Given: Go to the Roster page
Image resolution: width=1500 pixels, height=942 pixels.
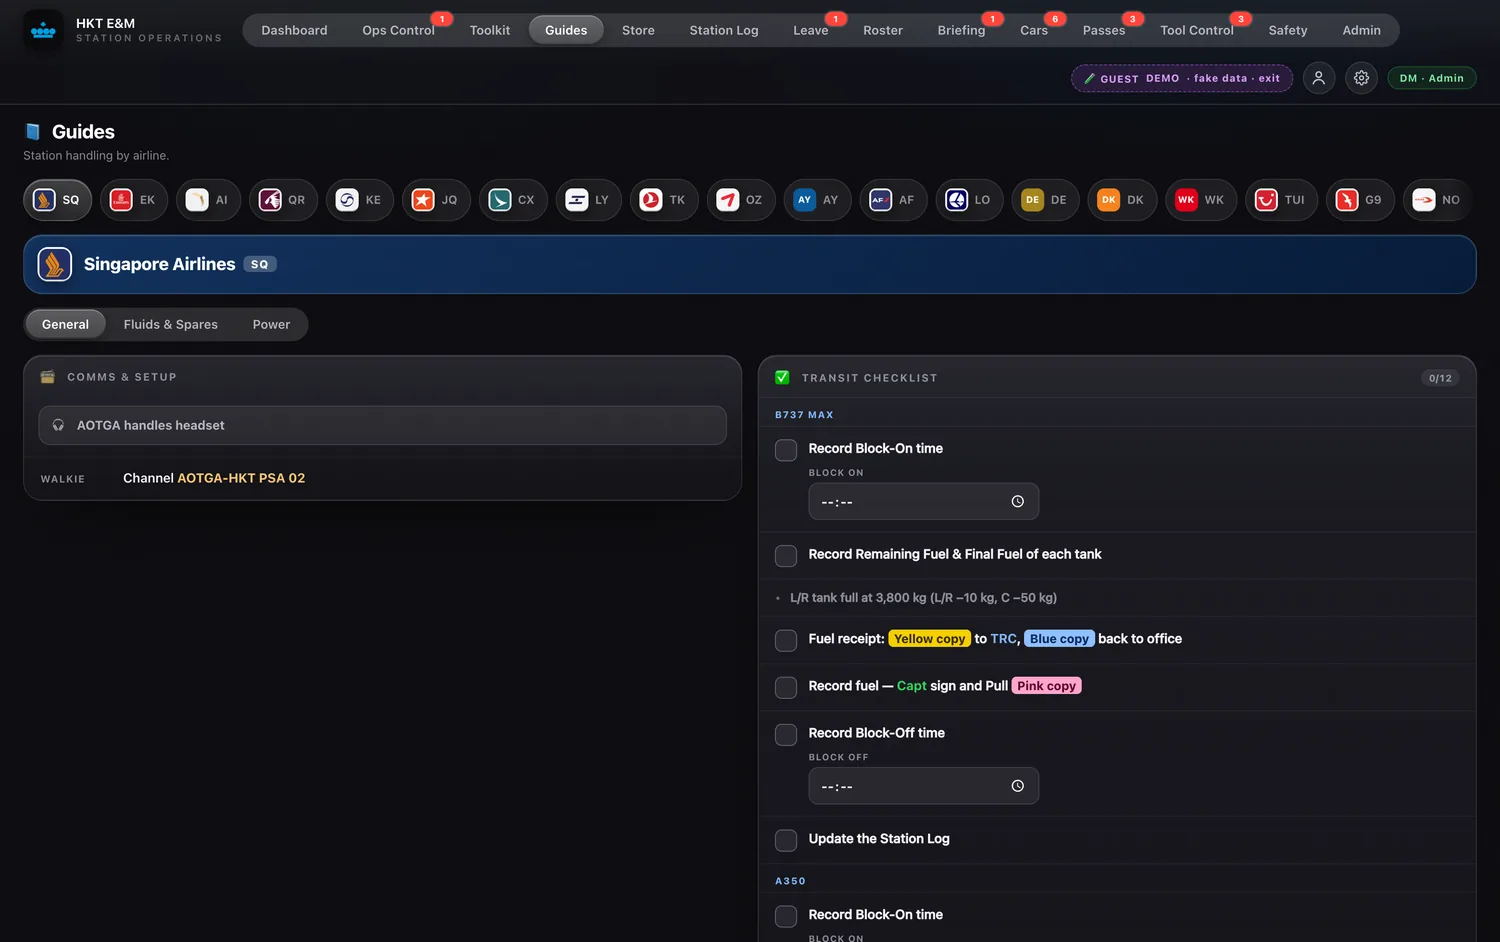Looking at the screenshot, I should [x=883, y=30].
